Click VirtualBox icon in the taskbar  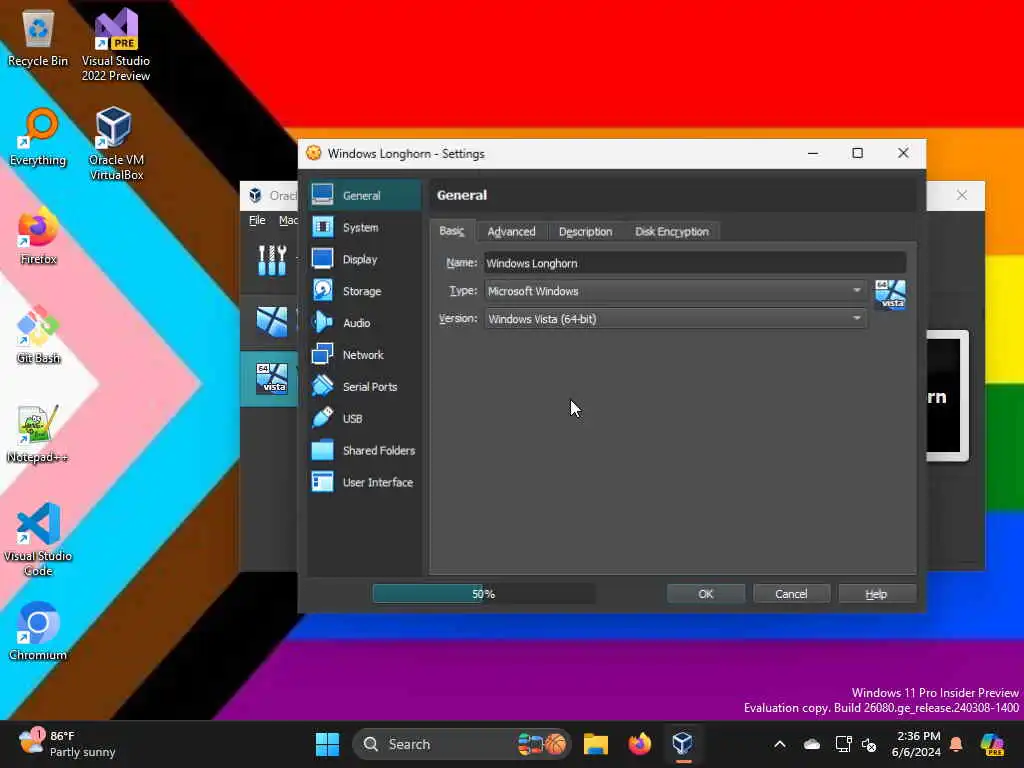tap(682, 744)
